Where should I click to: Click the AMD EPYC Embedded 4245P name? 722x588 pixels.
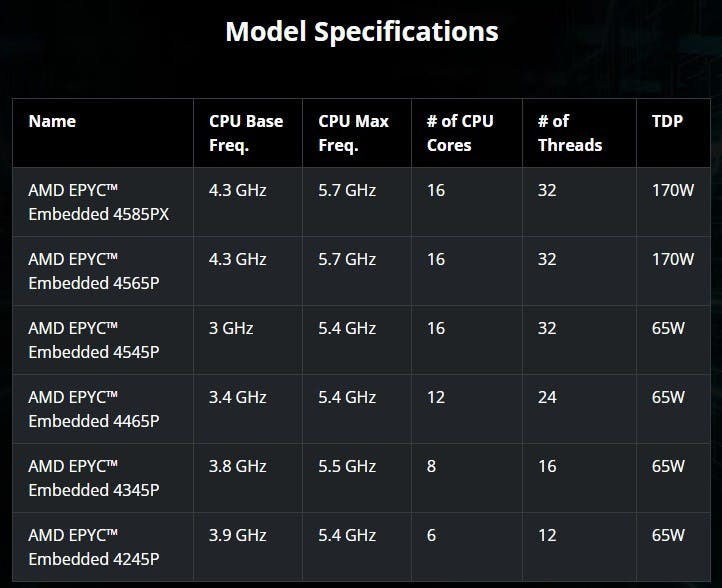(93, 547)
